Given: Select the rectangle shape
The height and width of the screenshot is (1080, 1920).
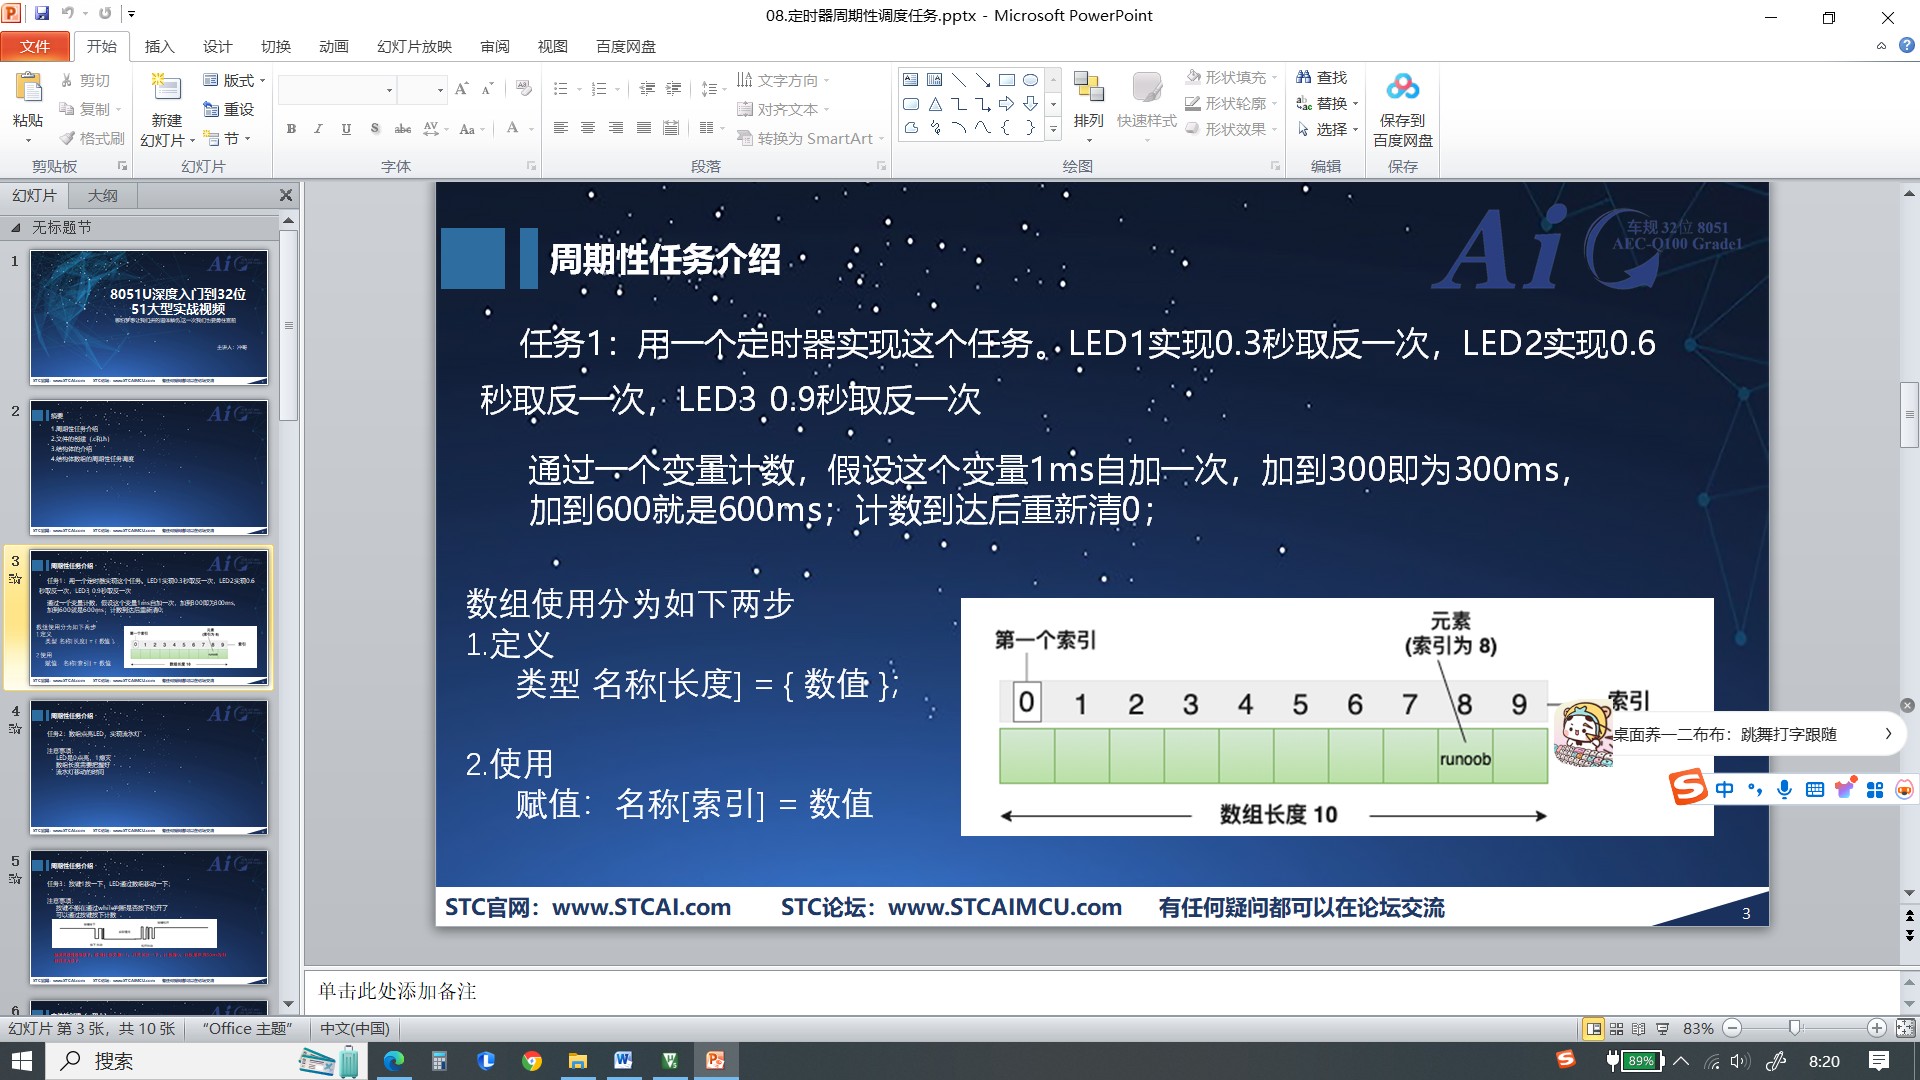Looking at the screenshot, I should coord(1007,80).
